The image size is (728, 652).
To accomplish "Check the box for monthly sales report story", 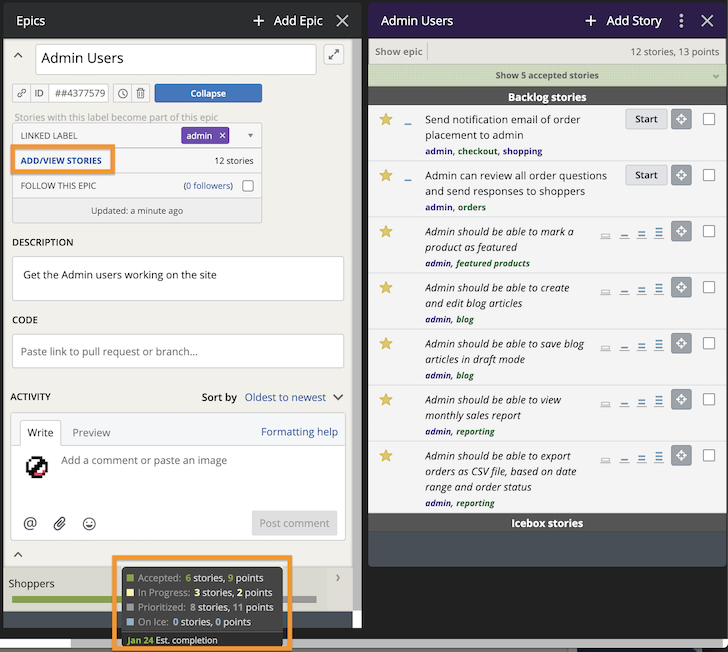I will pos(709,399).
